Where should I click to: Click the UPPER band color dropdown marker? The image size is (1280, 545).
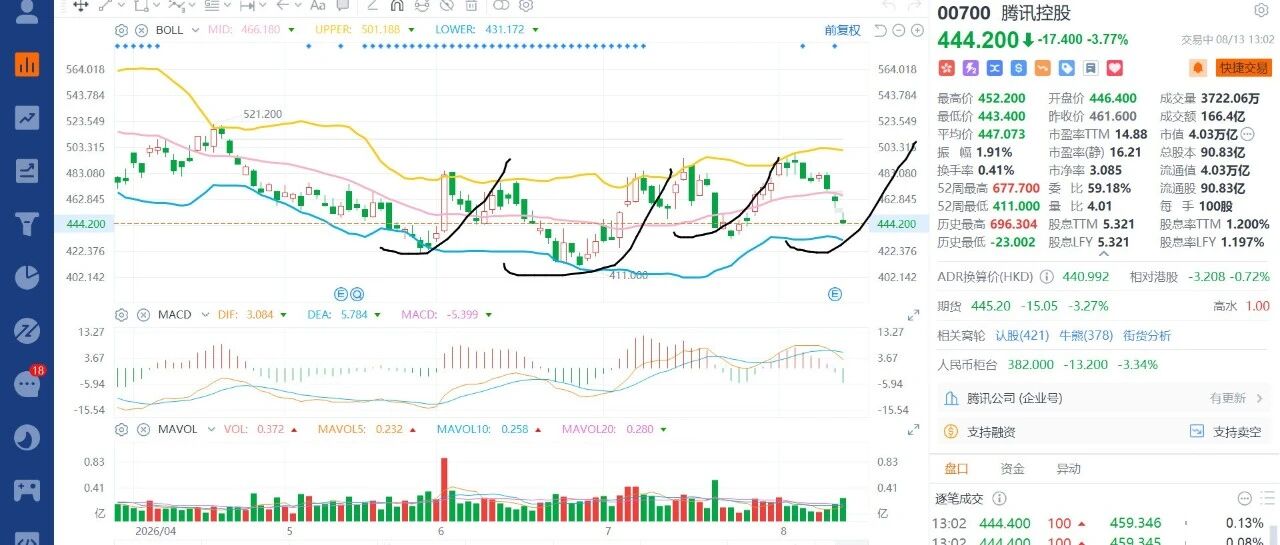click(x=411, y=30)
